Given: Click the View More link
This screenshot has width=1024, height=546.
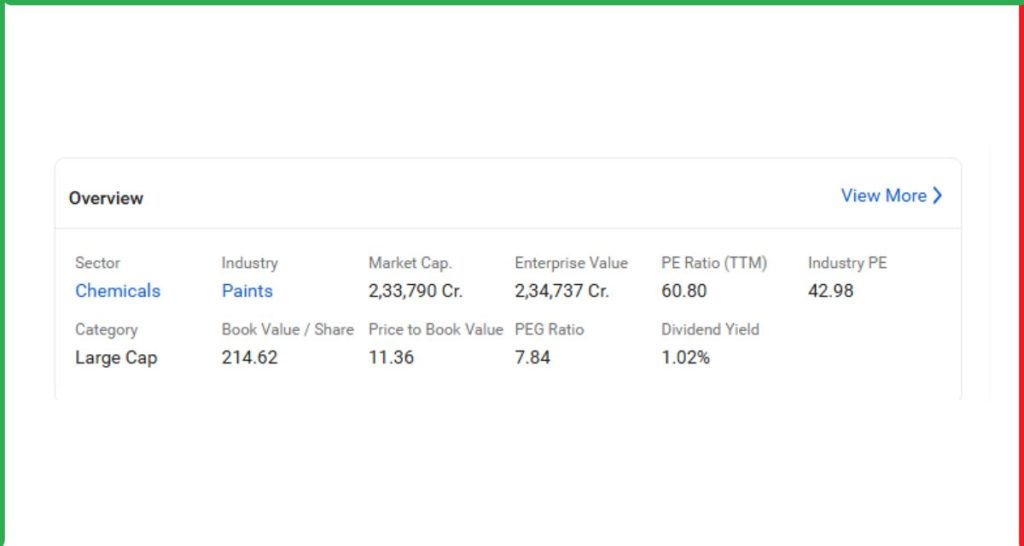Looking at the screenshot, I should pos(883,196).
